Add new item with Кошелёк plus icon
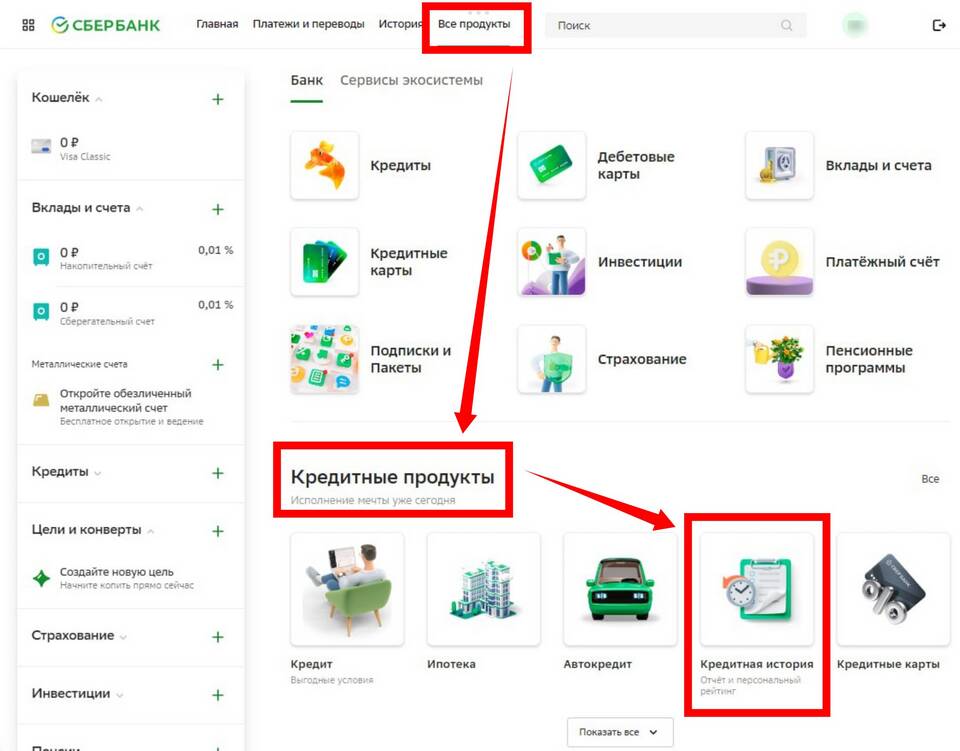This screenshot has height=751, width=960. 218,99
